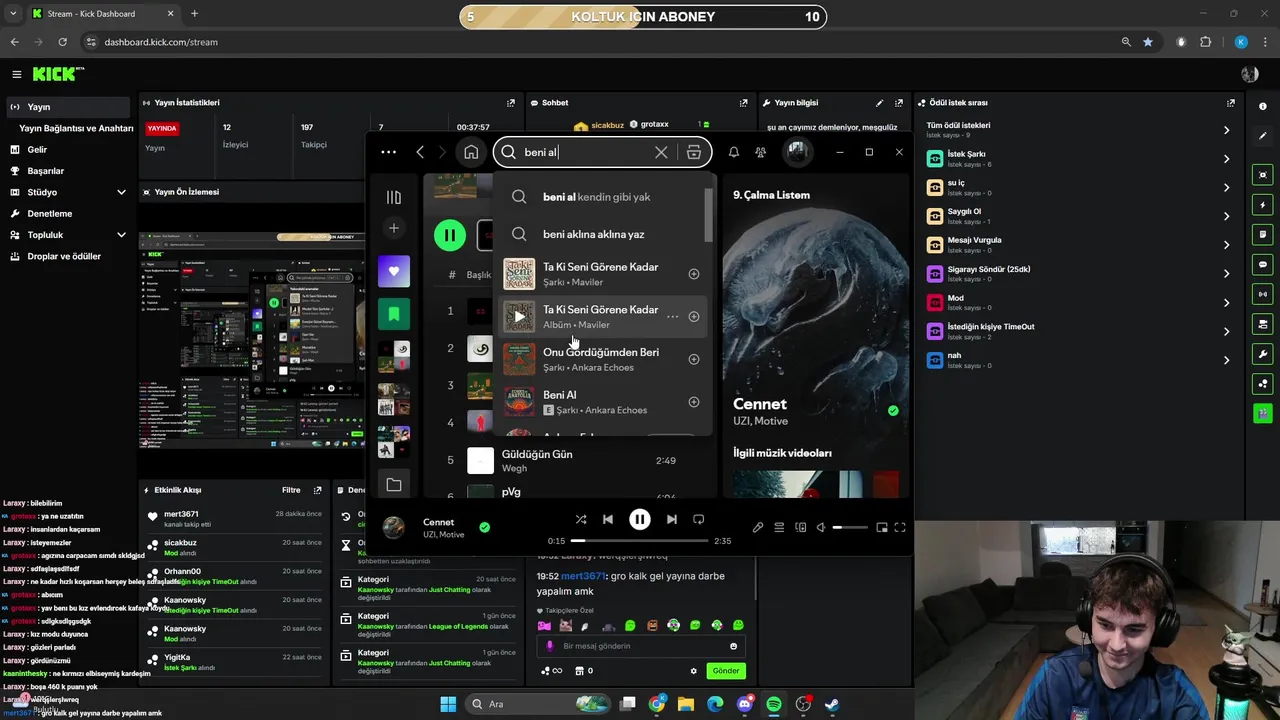Skip to next track in Spotify
This screenshot has width=1280, height=720.
[x=672, y=519]
